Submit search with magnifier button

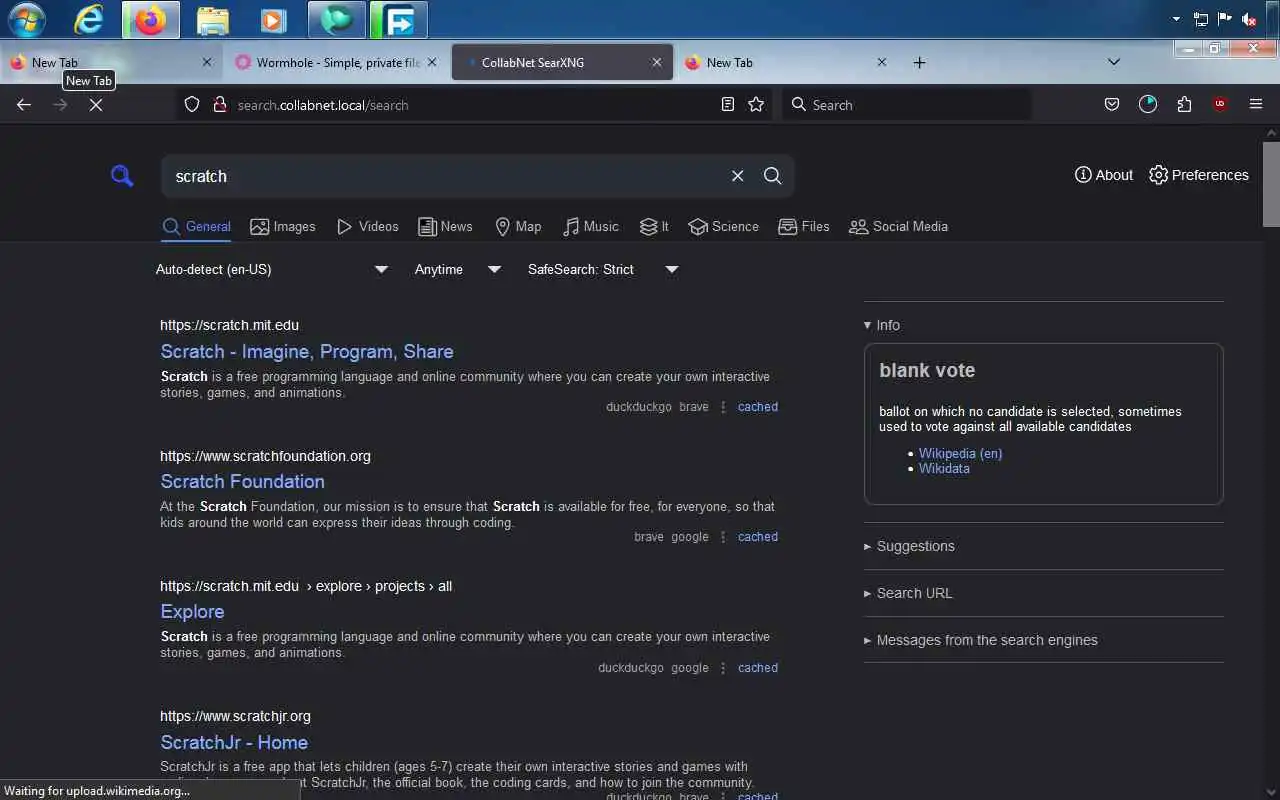tap(772, 176)
